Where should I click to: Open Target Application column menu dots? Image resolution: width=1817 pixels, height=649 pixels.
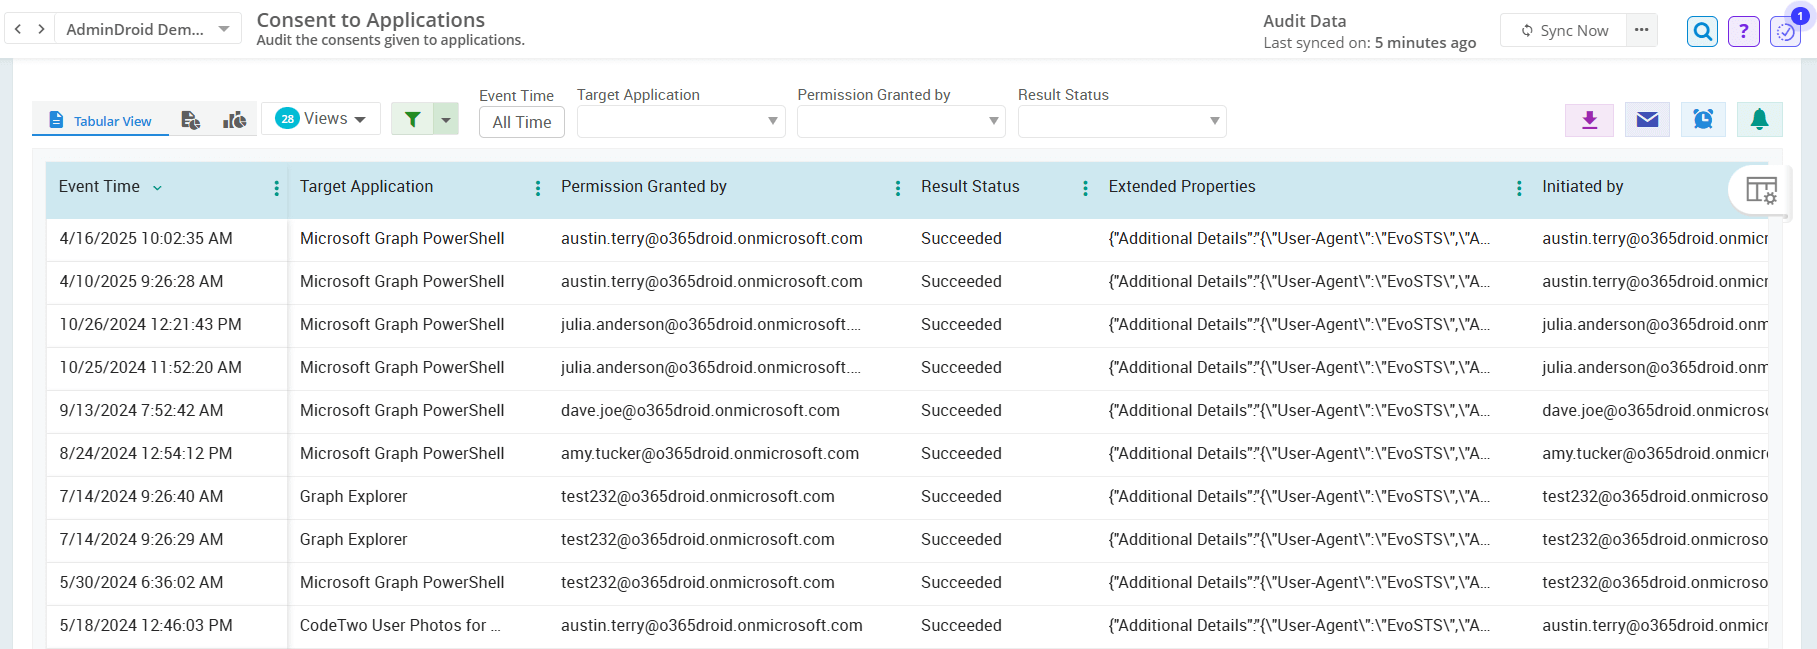point(538,188)
